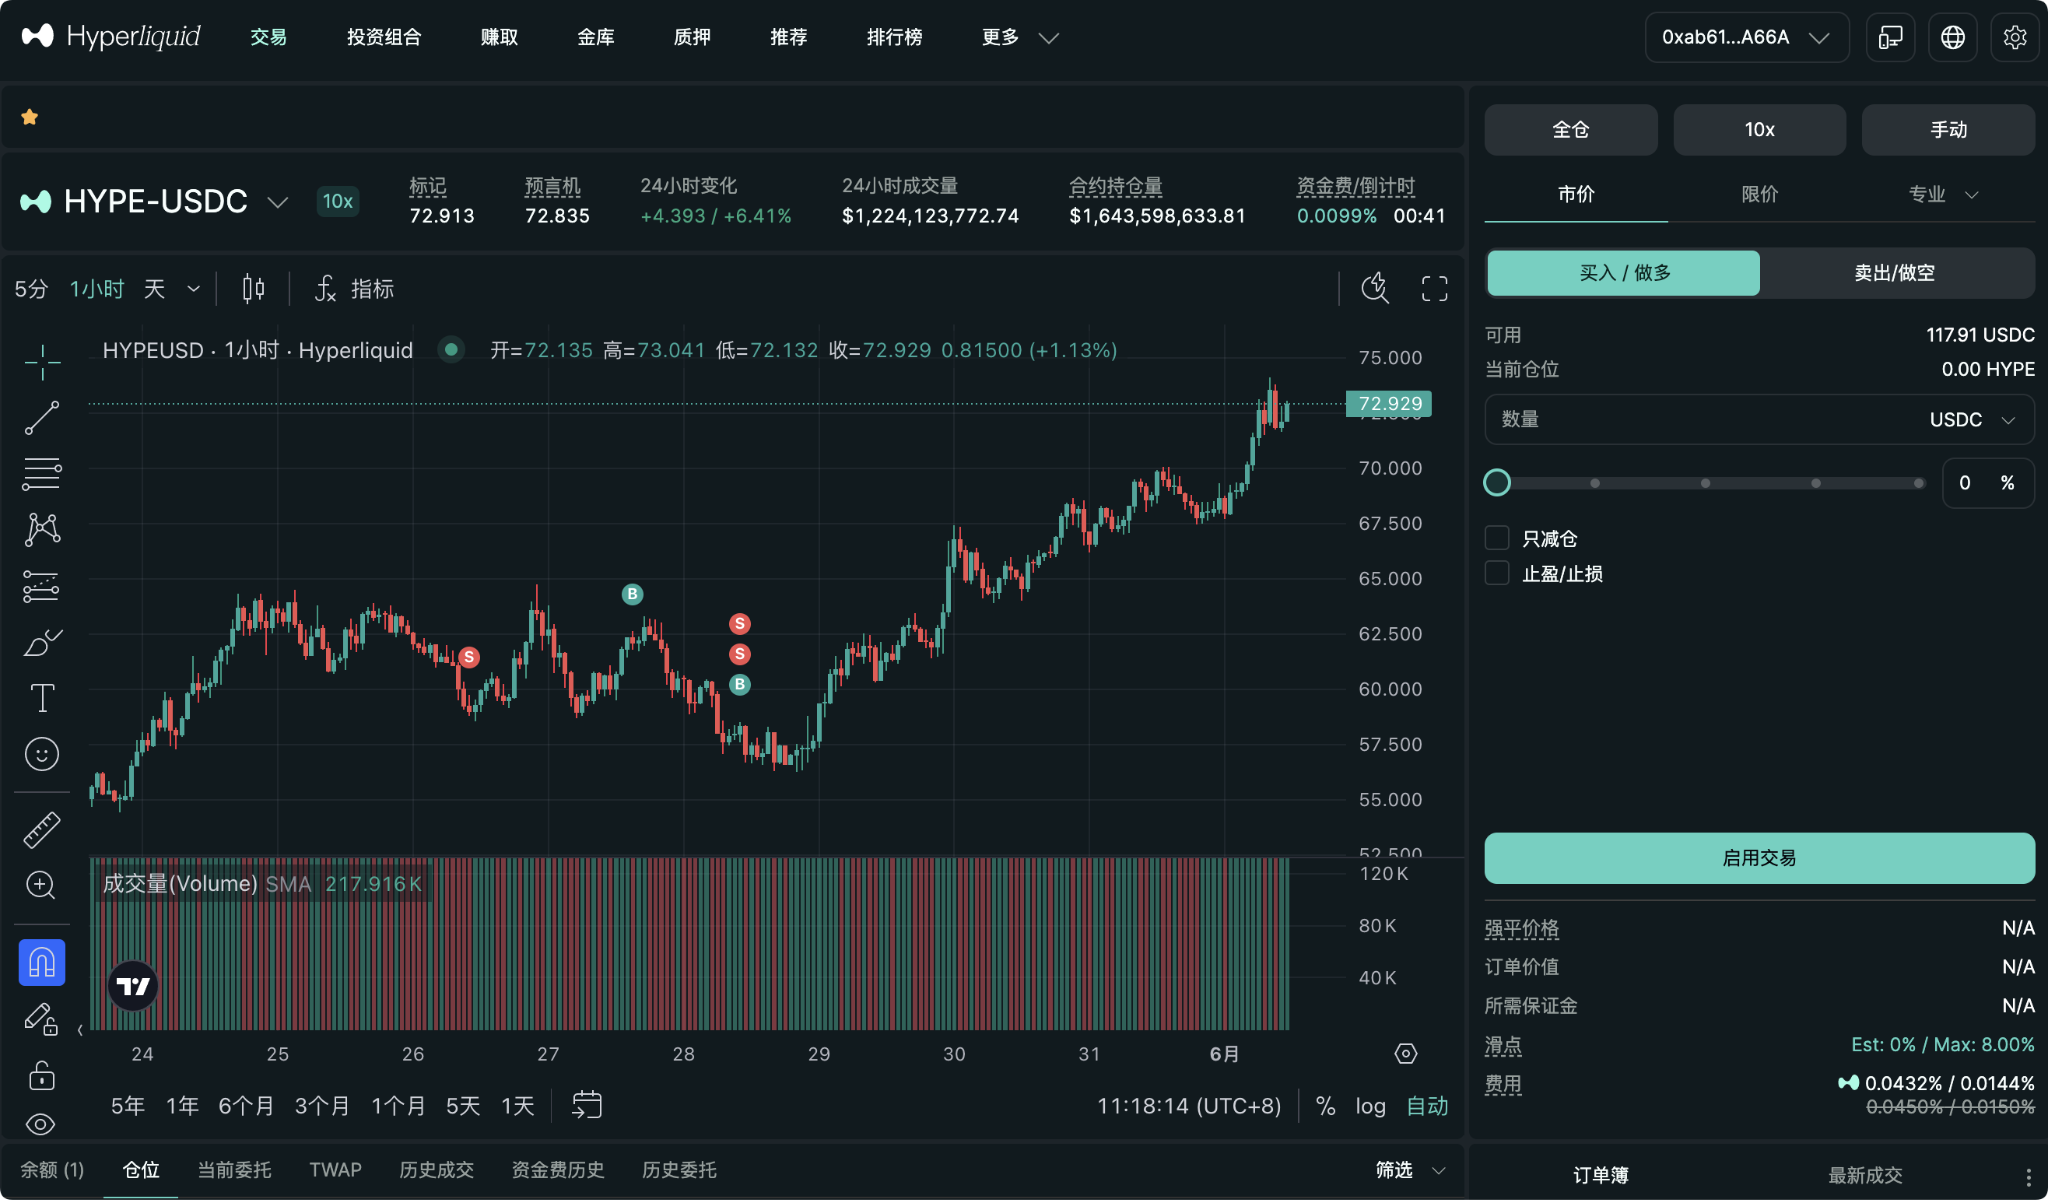This screenshot has height=1200, width=2048.
Task: Toggle percent scale on chart
Action: point(1326,1106)
